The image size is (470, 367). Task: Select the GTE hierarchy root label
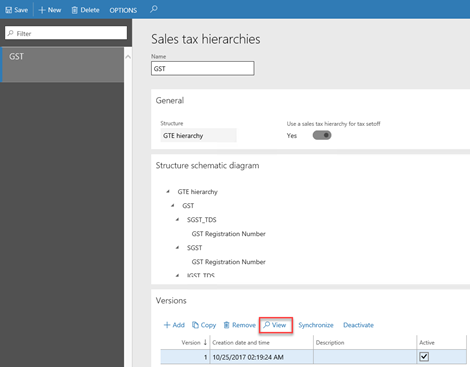tap(197, 192)
